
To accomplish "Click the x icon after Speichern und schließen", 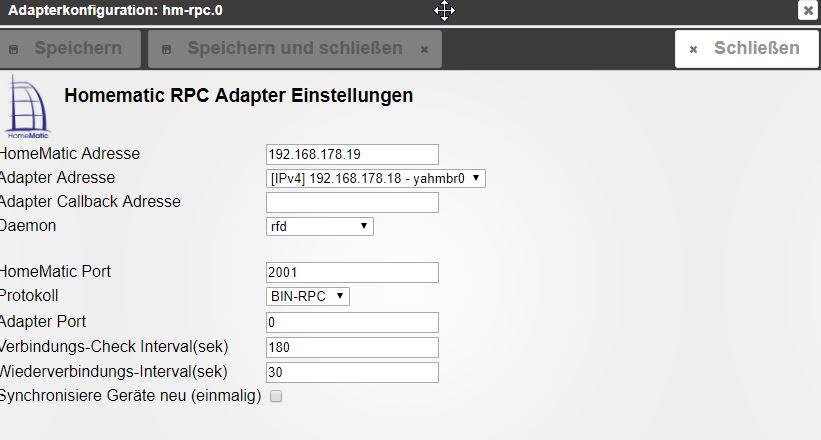I will click(424, 49).
